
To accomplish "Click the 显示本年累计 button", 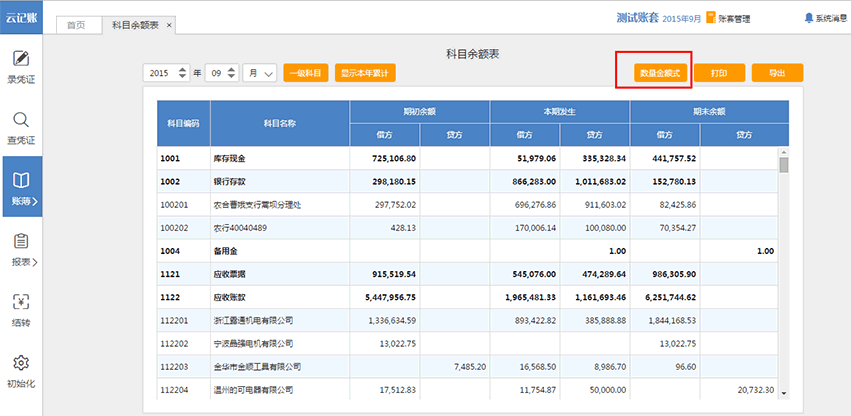I will 366,73.
